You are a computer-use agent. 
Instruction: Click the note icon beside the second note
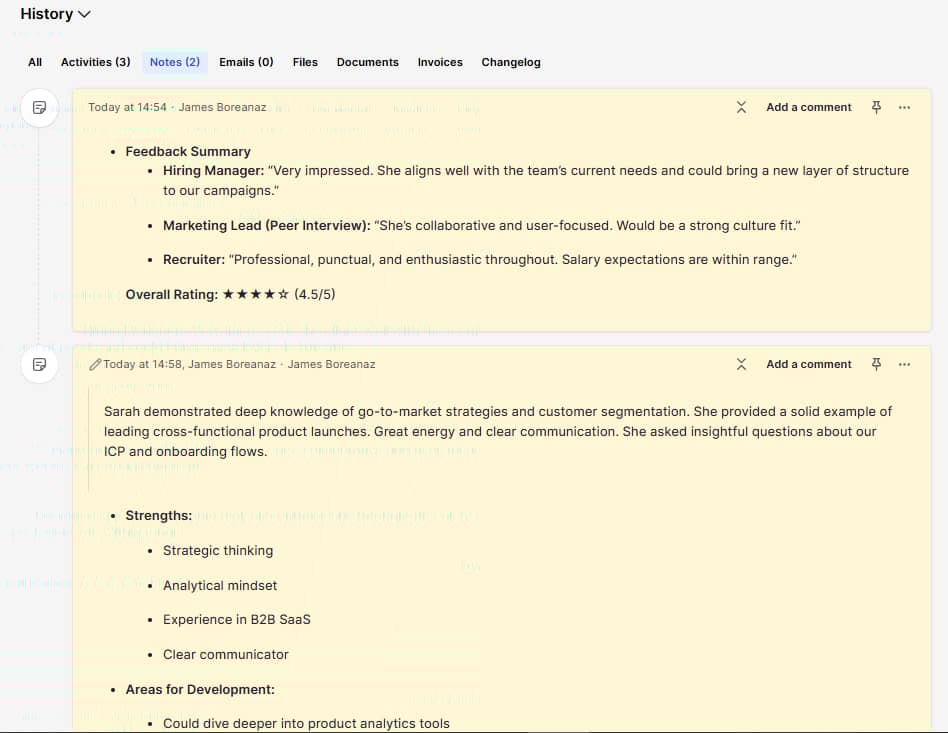(x=39, y=365)
